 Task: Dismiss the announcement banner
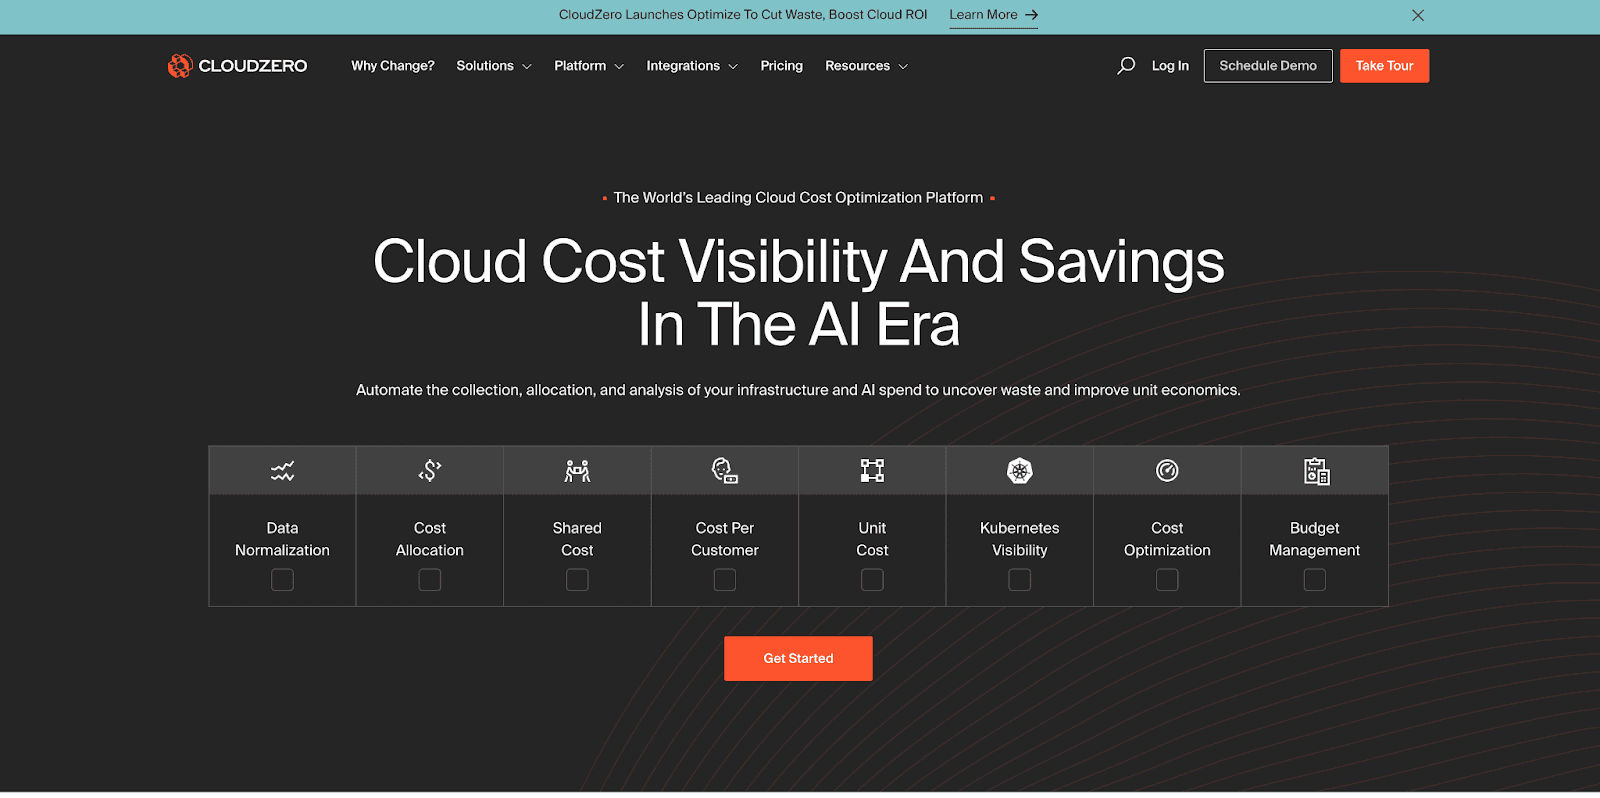(1418, 15)
